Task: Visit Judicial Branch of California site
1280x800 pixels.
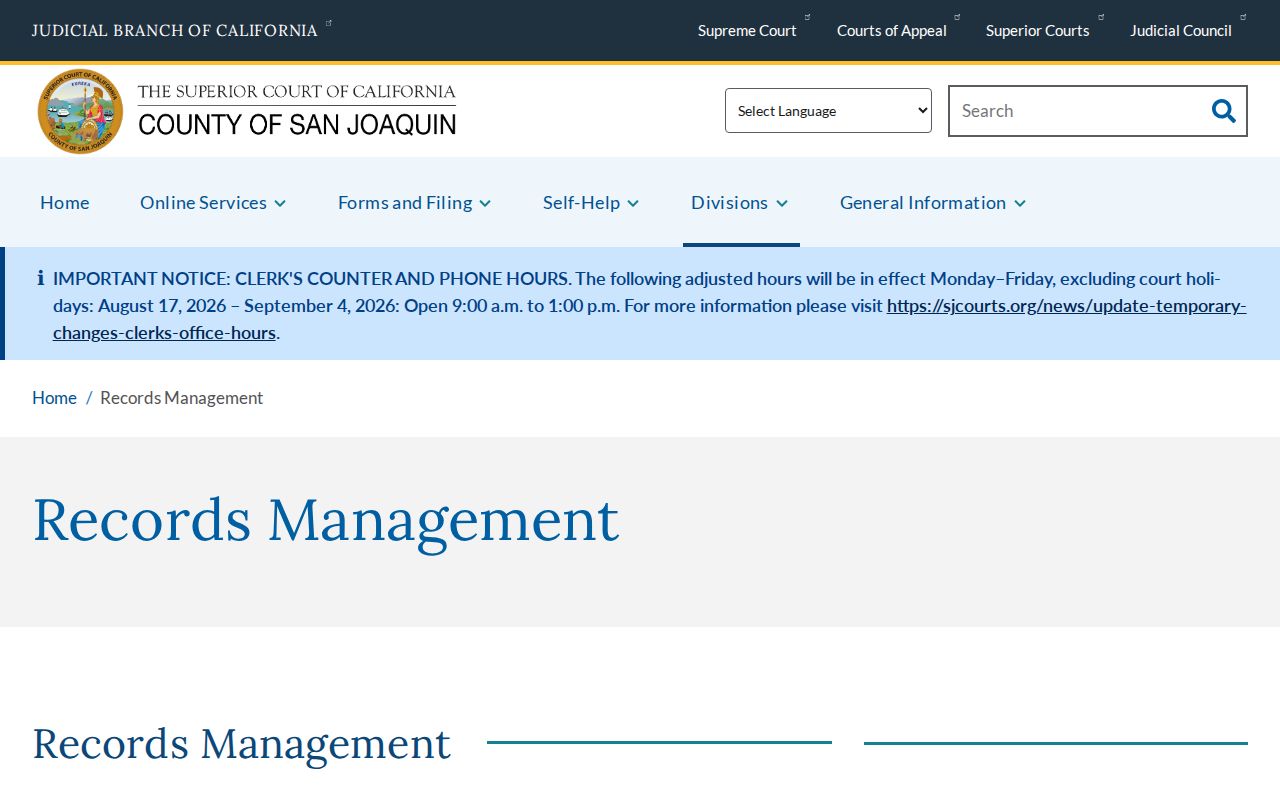Action: (x=175, y=30)
